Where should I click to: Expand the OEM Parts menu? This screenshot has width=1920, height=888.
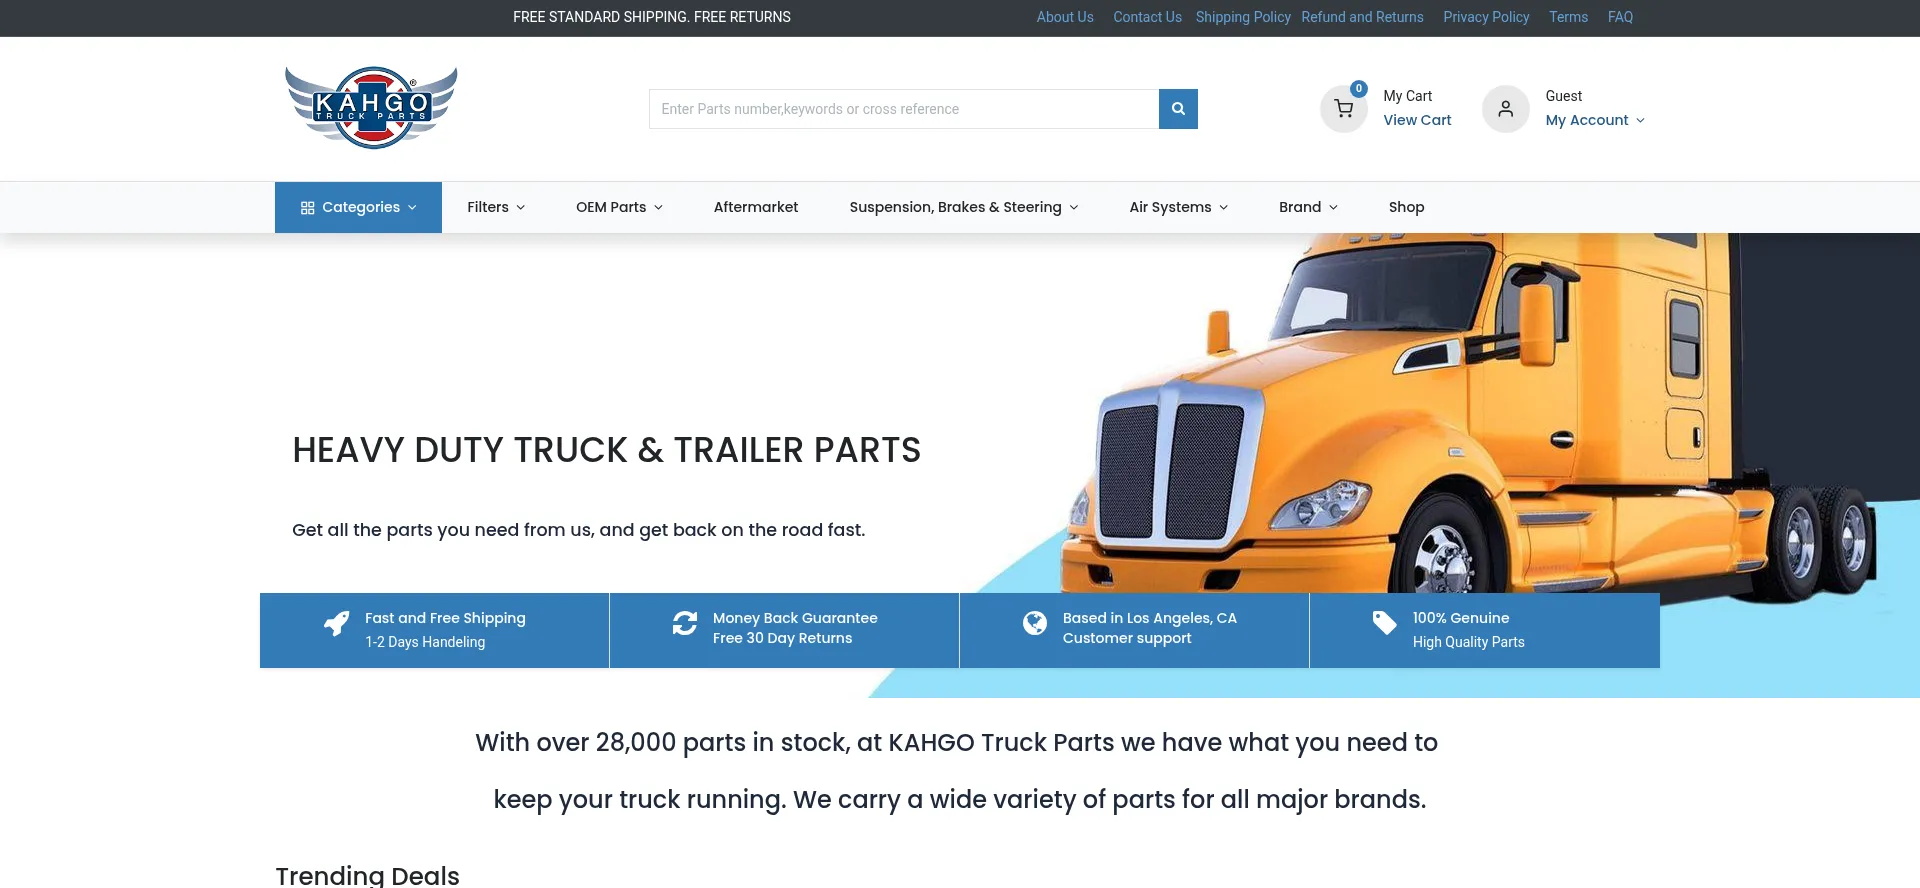[619, 207]
